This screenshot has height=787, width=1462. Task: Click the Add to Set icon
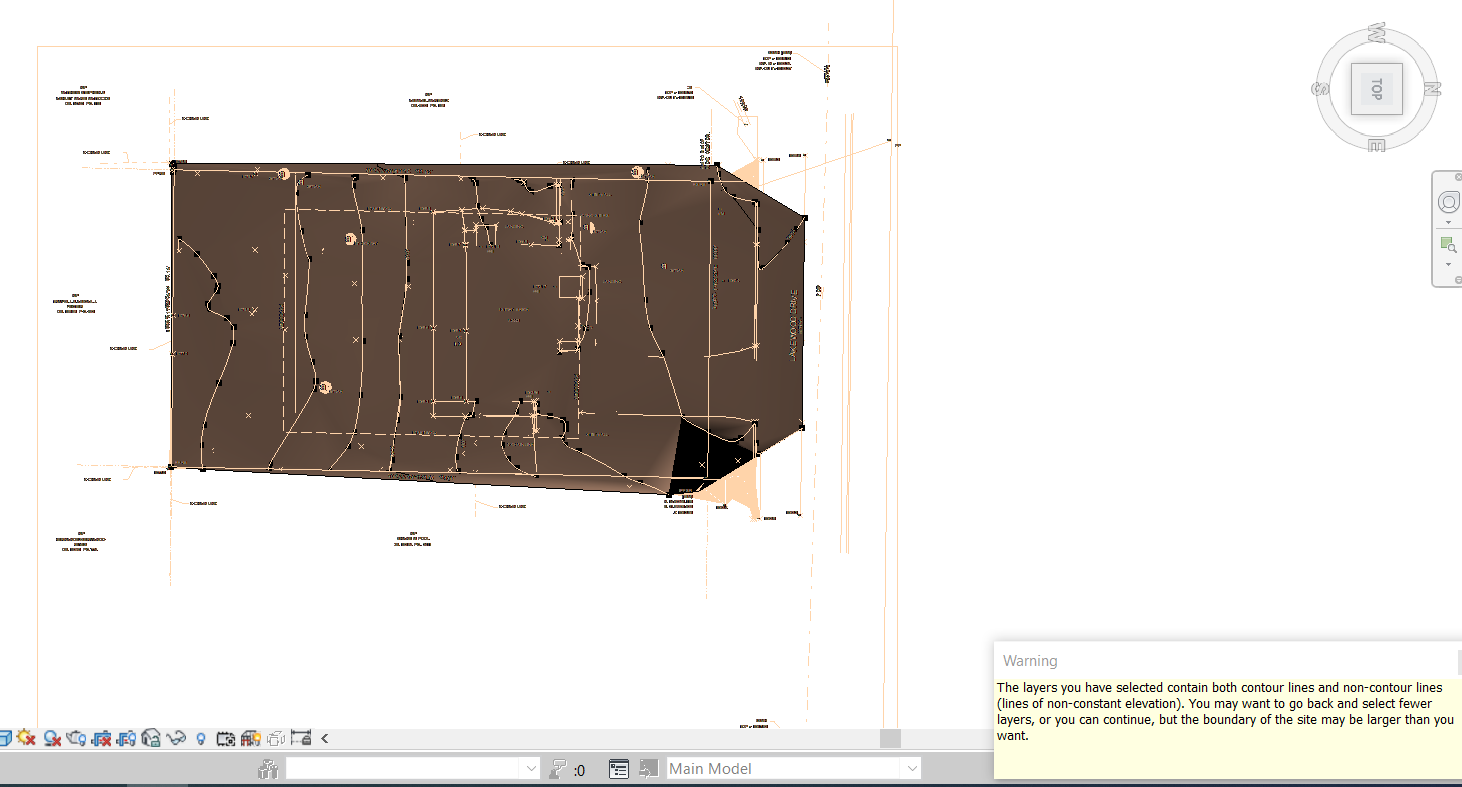[650, 768]
